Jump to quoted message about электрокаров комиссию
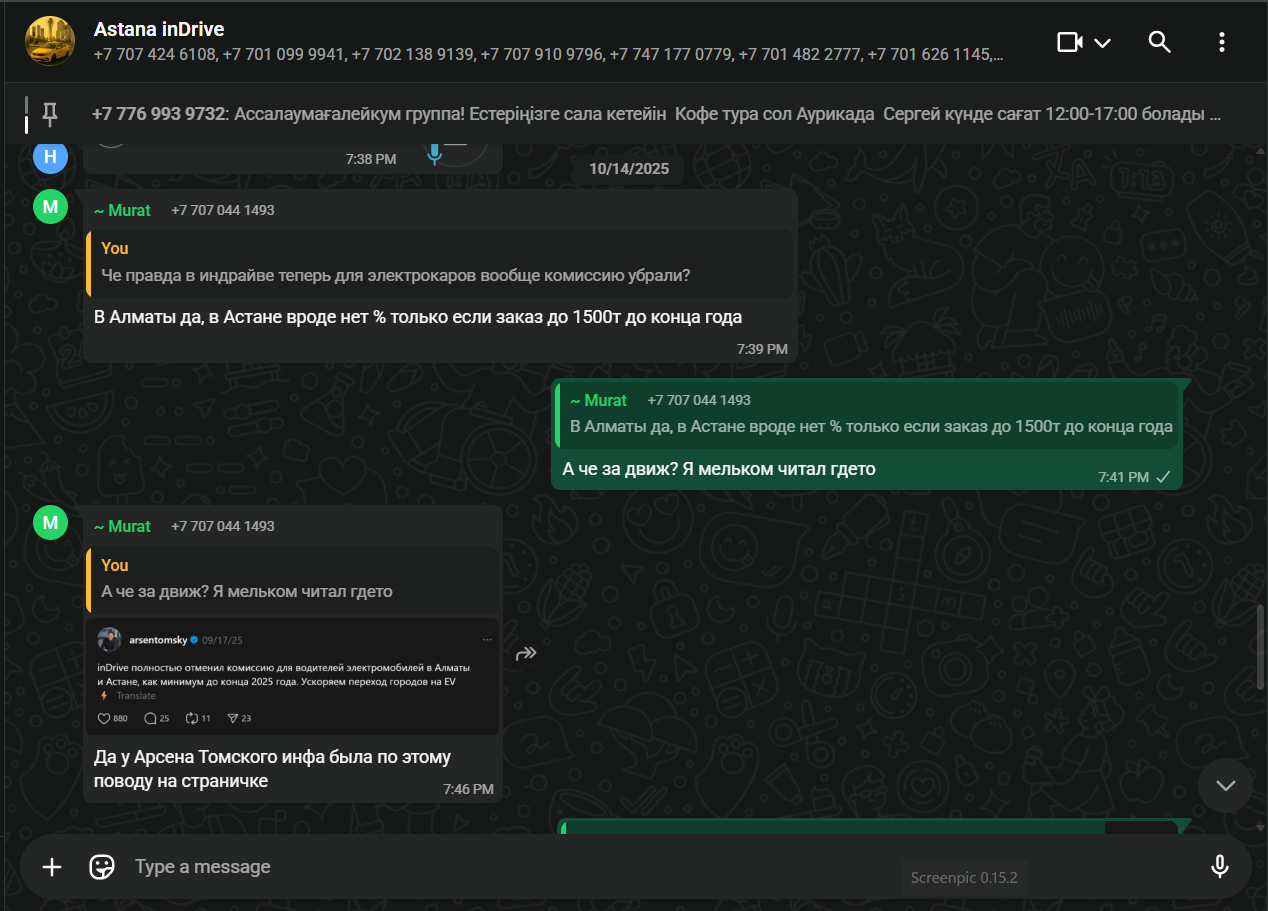 pyautogui.click(x=439, y=263)
